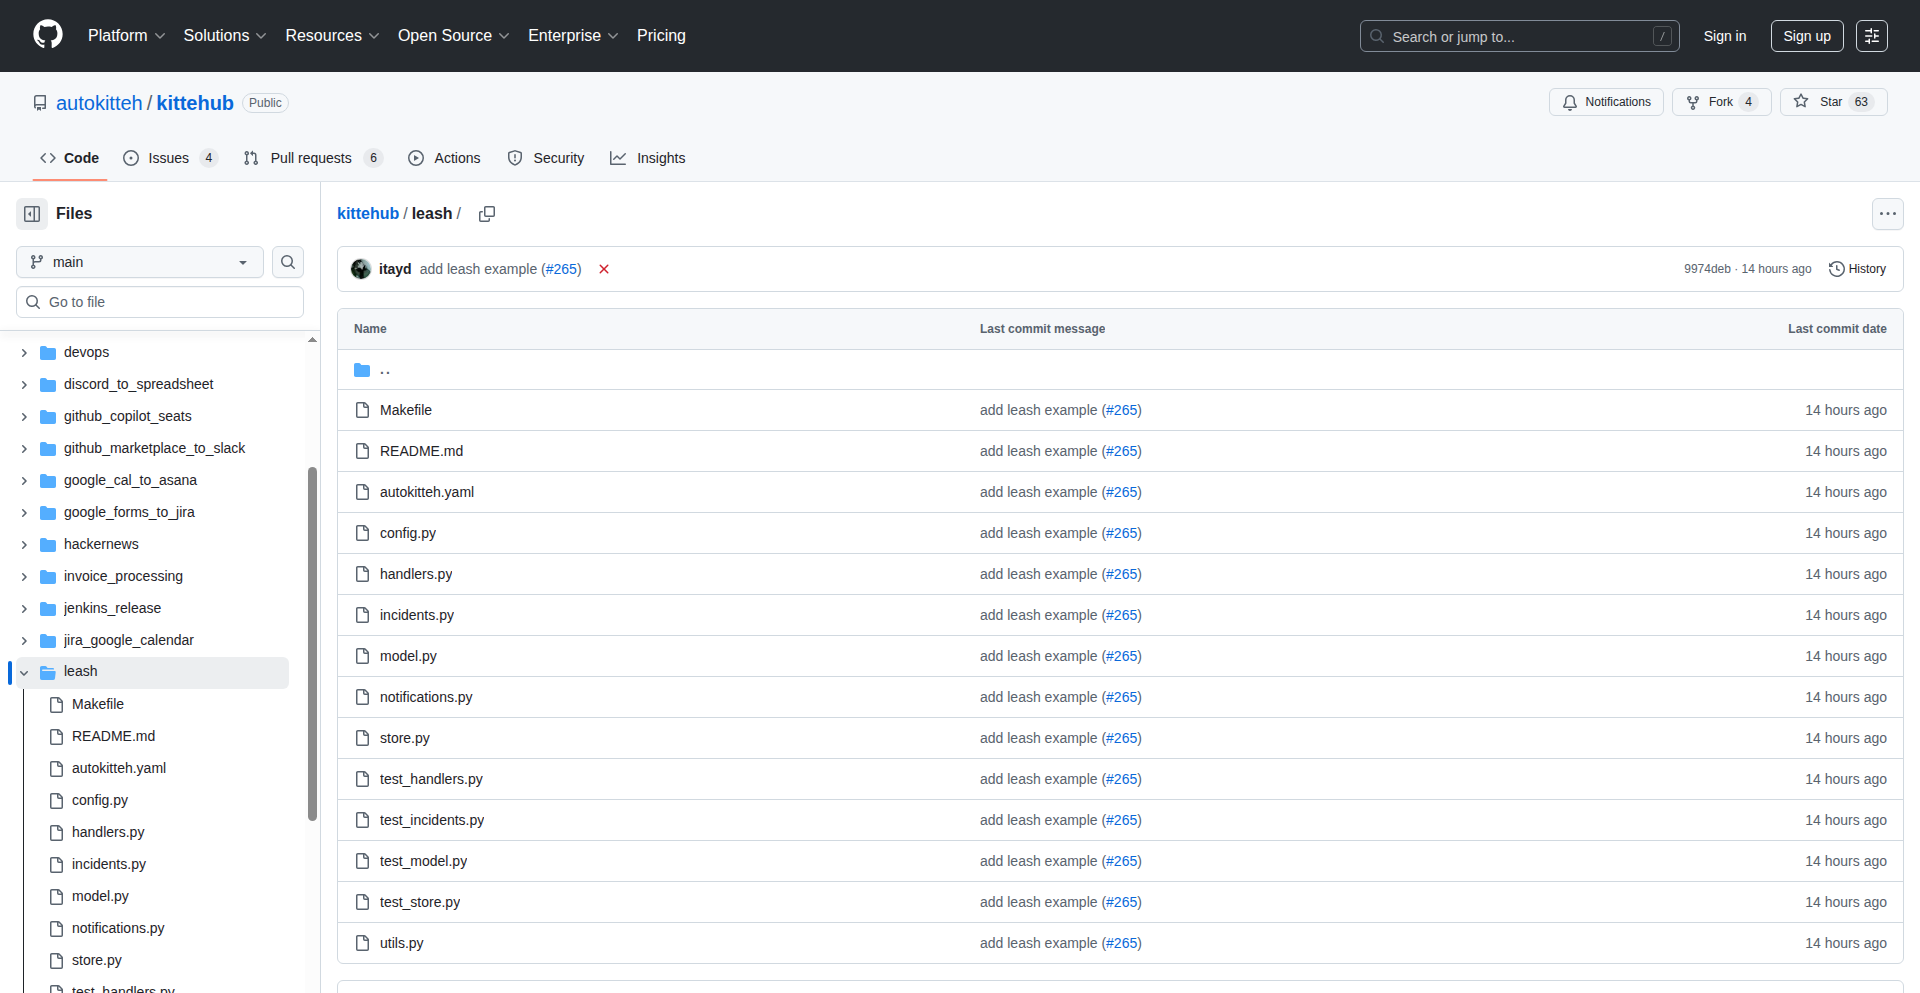The height and width of the screenshot is (993, 1920).
Task: Open the main branch dropdown
Action: 140,262
